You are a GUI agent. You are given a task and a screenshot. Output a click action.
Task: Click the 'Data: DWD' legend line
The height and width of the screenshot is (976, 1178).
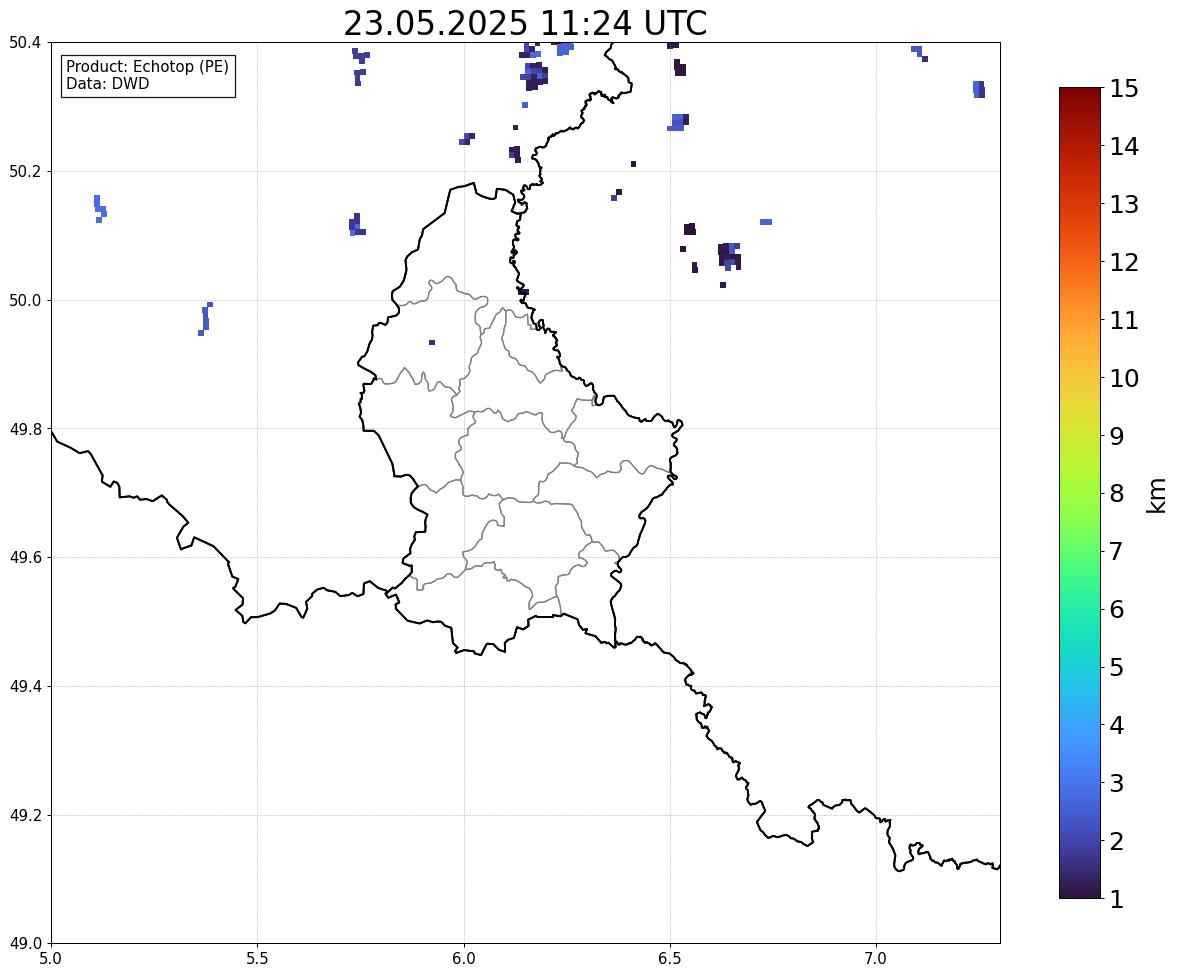tap(107, 83)
